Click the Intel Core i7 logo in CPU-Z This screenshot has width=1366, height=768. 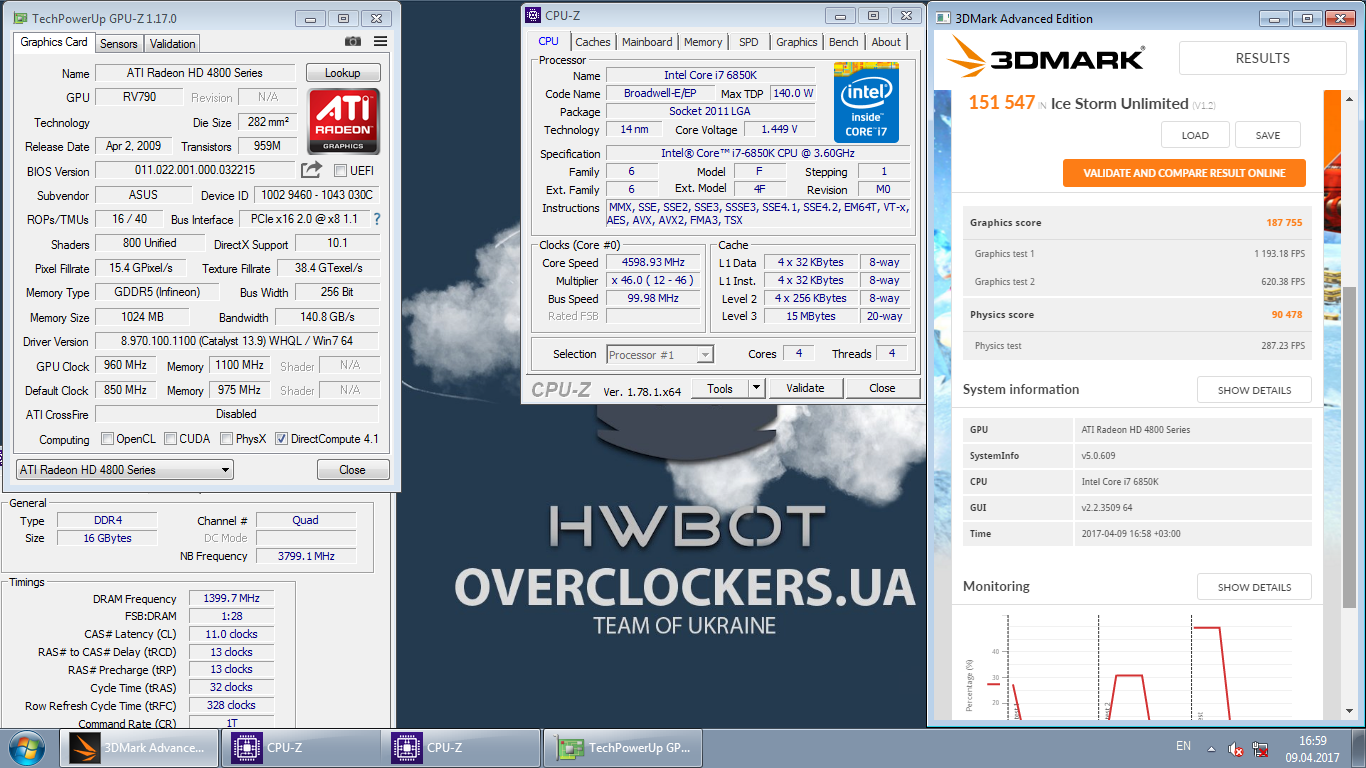866,102
